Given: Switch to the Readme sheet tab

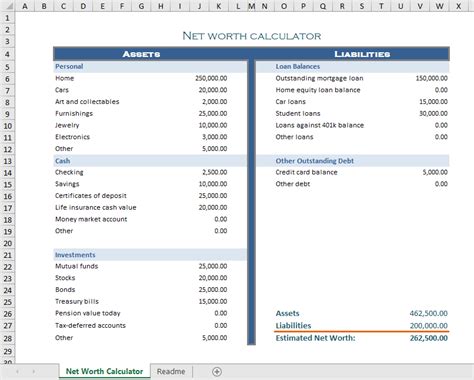Looking at the screenshot, I should (171, 371).
